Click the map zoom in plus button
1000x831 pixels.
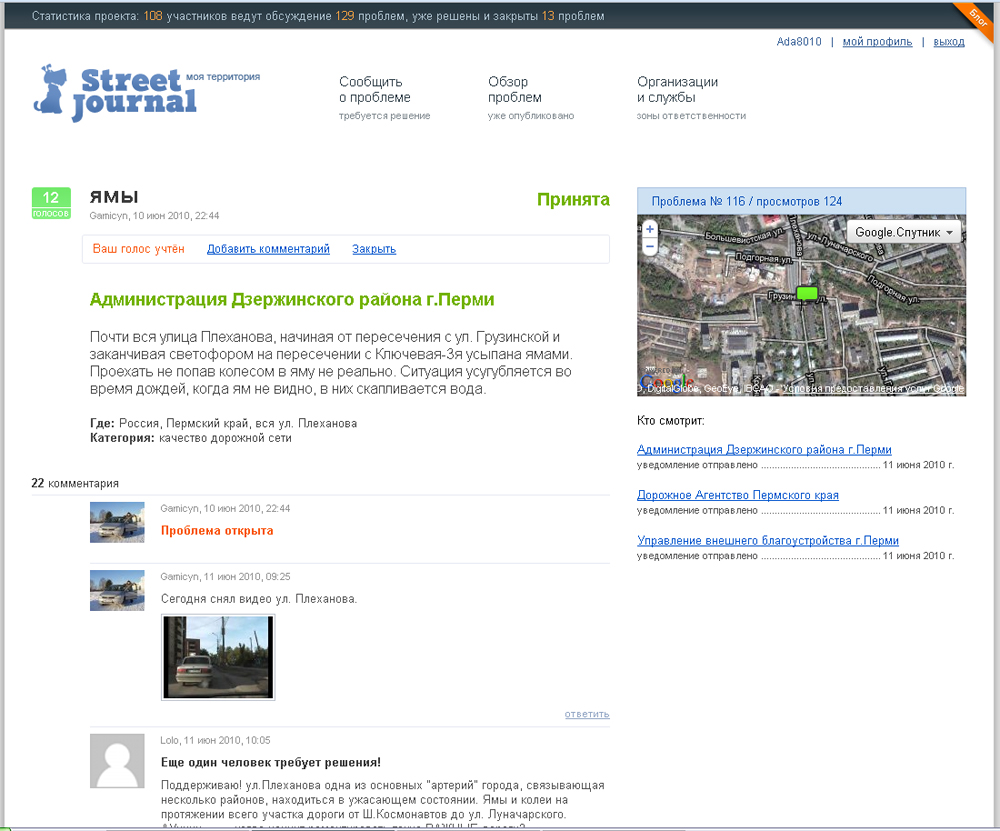click(x=650, y=230)
